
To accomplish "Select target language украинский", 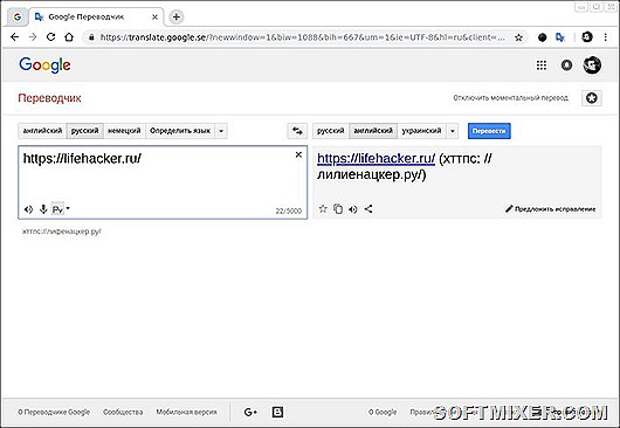I will [x=422, y=131].
